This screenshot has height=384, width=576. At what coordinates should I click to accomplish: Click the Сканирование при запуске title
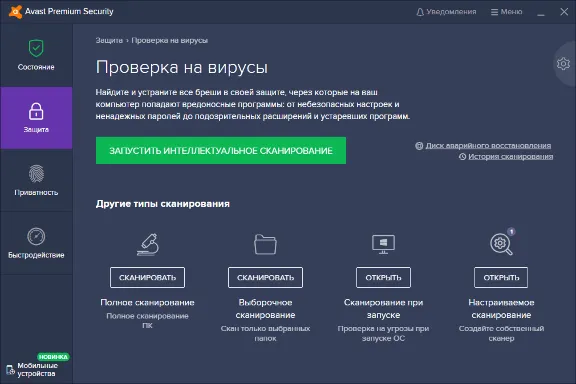pos(383,309)
